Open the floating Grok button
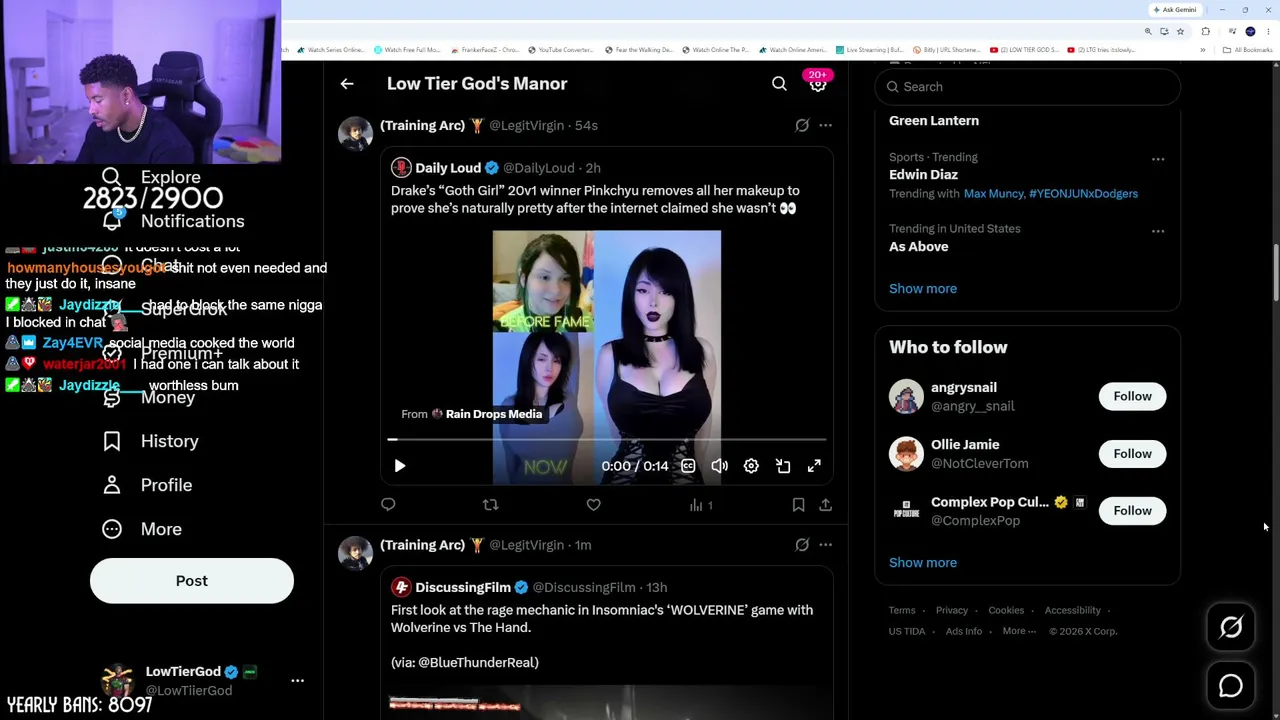 [x=1231, y=627]
